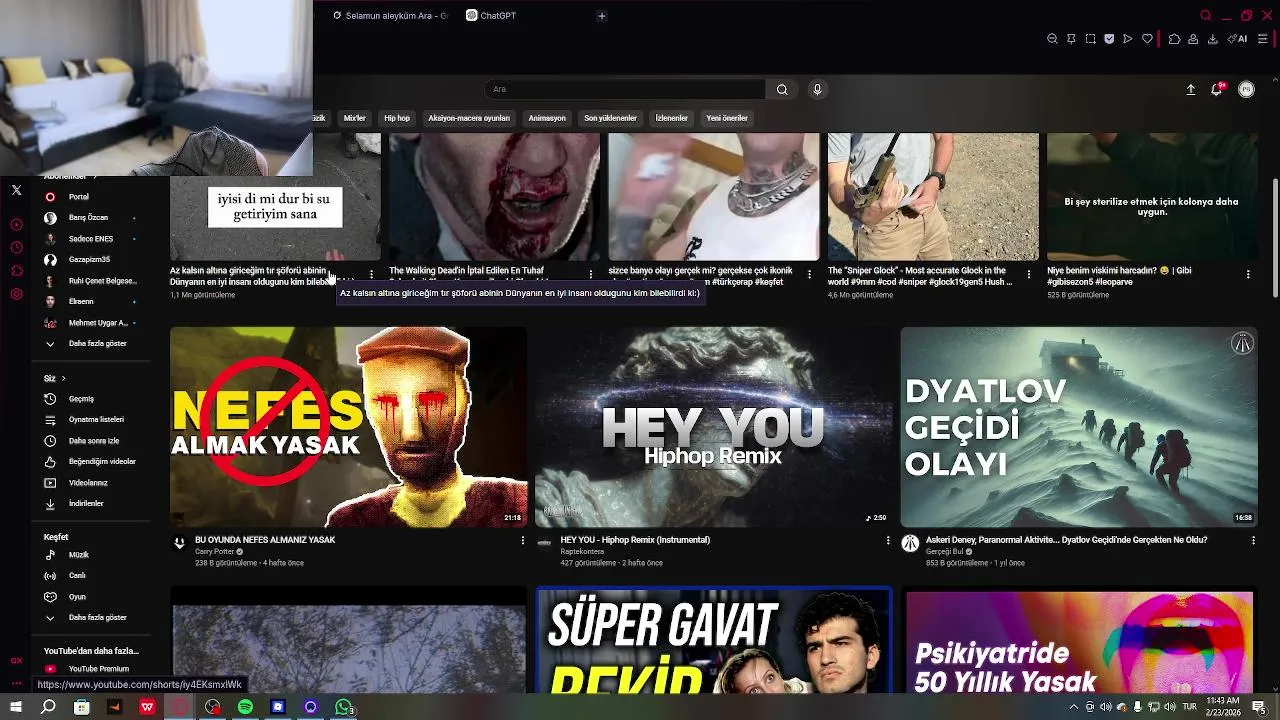Open Opera easy setup sliders icon
The width and height of the screenshot is (1280, 720).
click(x=1263, y=39)
